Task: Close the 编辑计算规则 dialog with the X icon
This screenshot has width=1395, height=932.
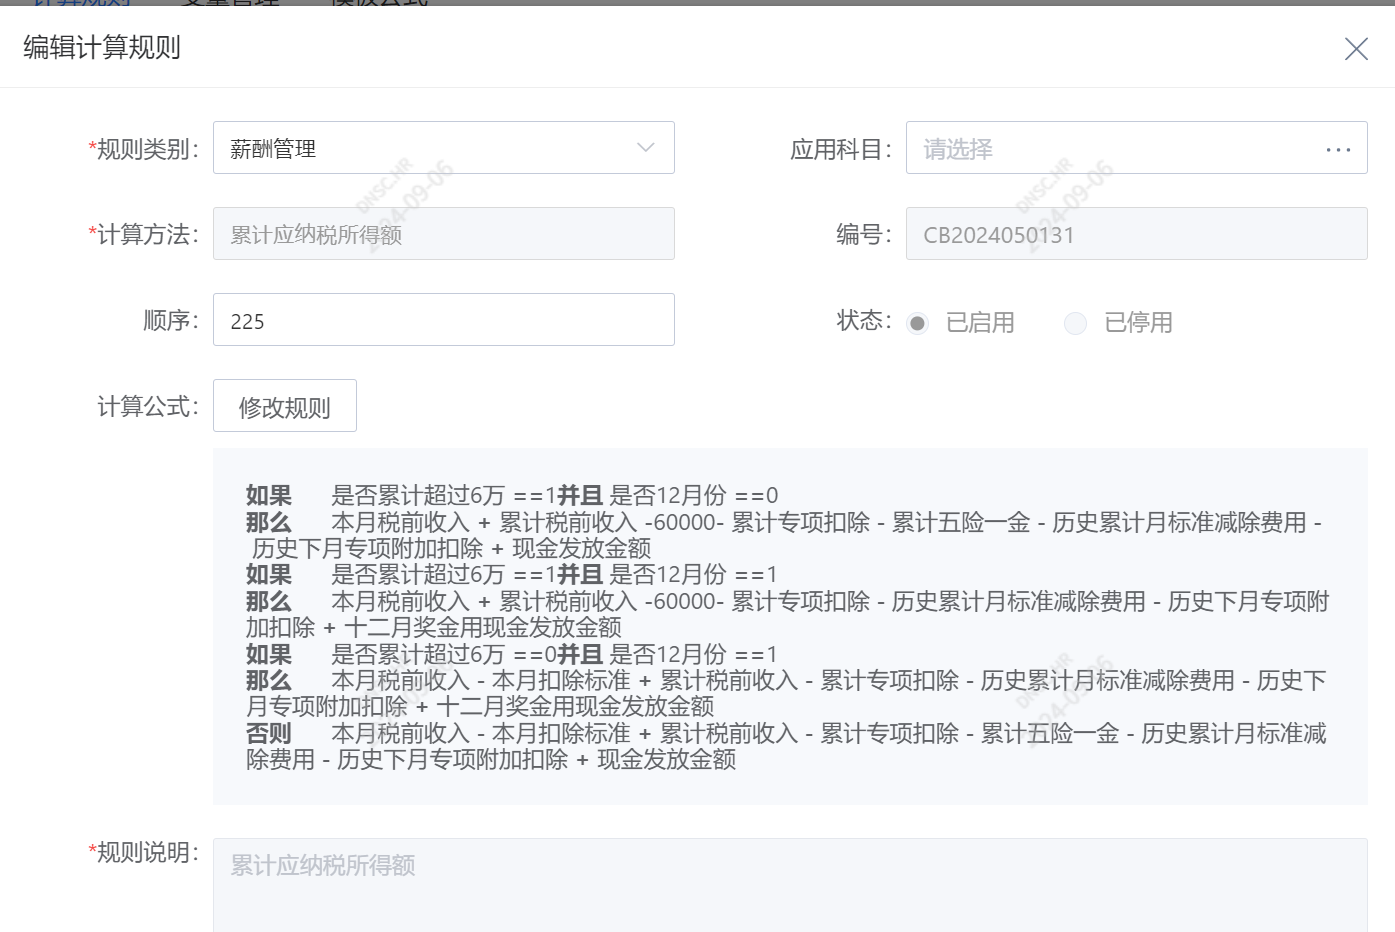Action: pyautogui.click(x=1356, y=48)
